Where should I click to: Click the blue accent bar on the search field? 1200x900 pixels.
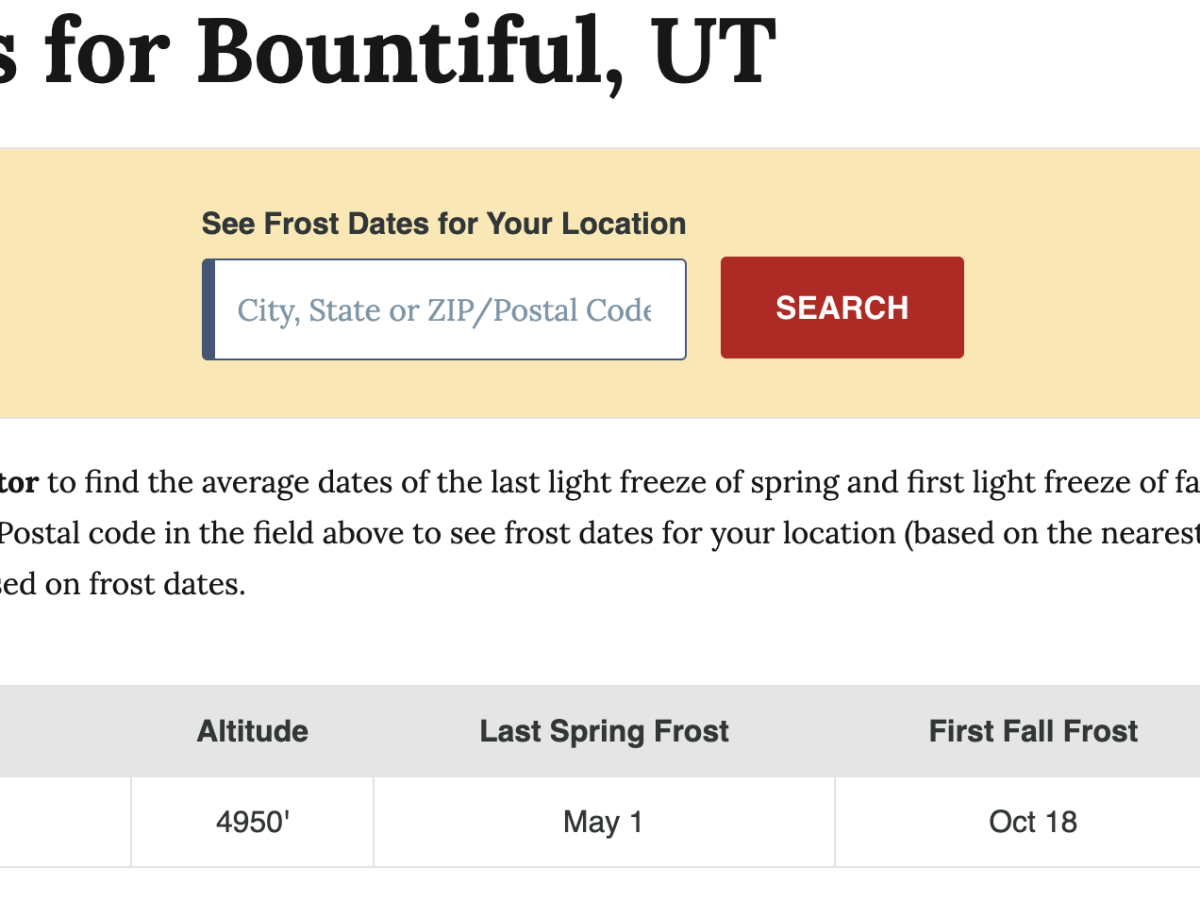pyautogui.click(x=208, y=310)
